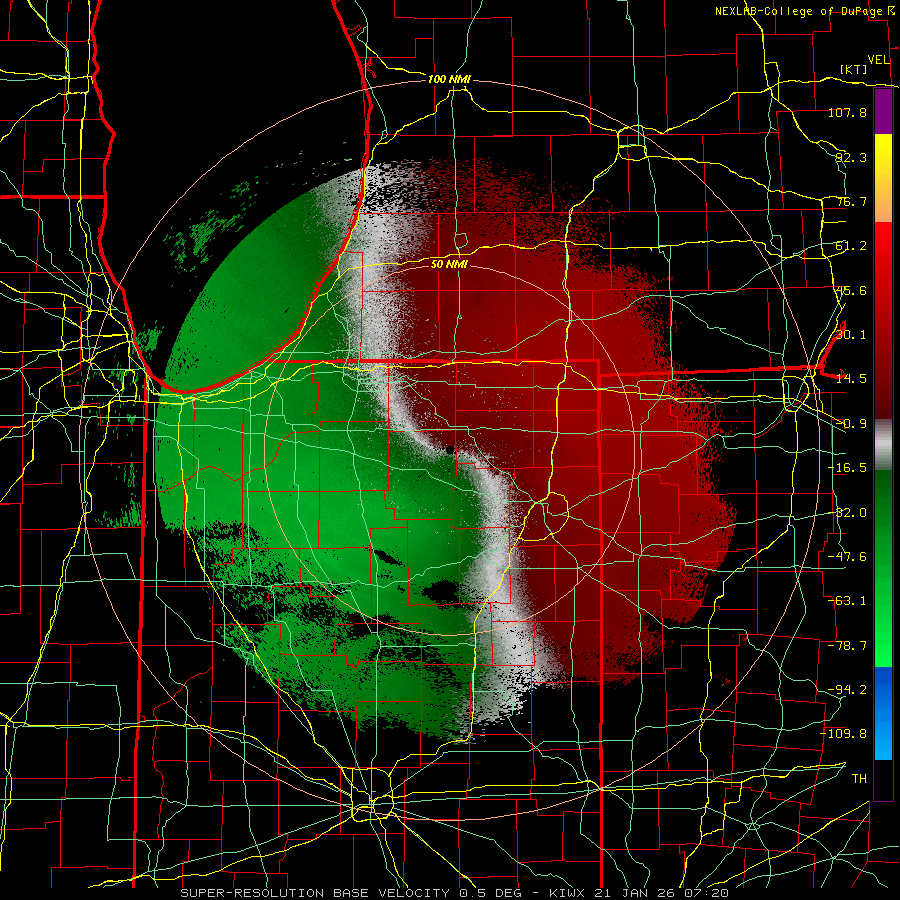Viewport: 900px width, 900px height.
Task: Click the -94.2 scale value
Action: point(847,690)
